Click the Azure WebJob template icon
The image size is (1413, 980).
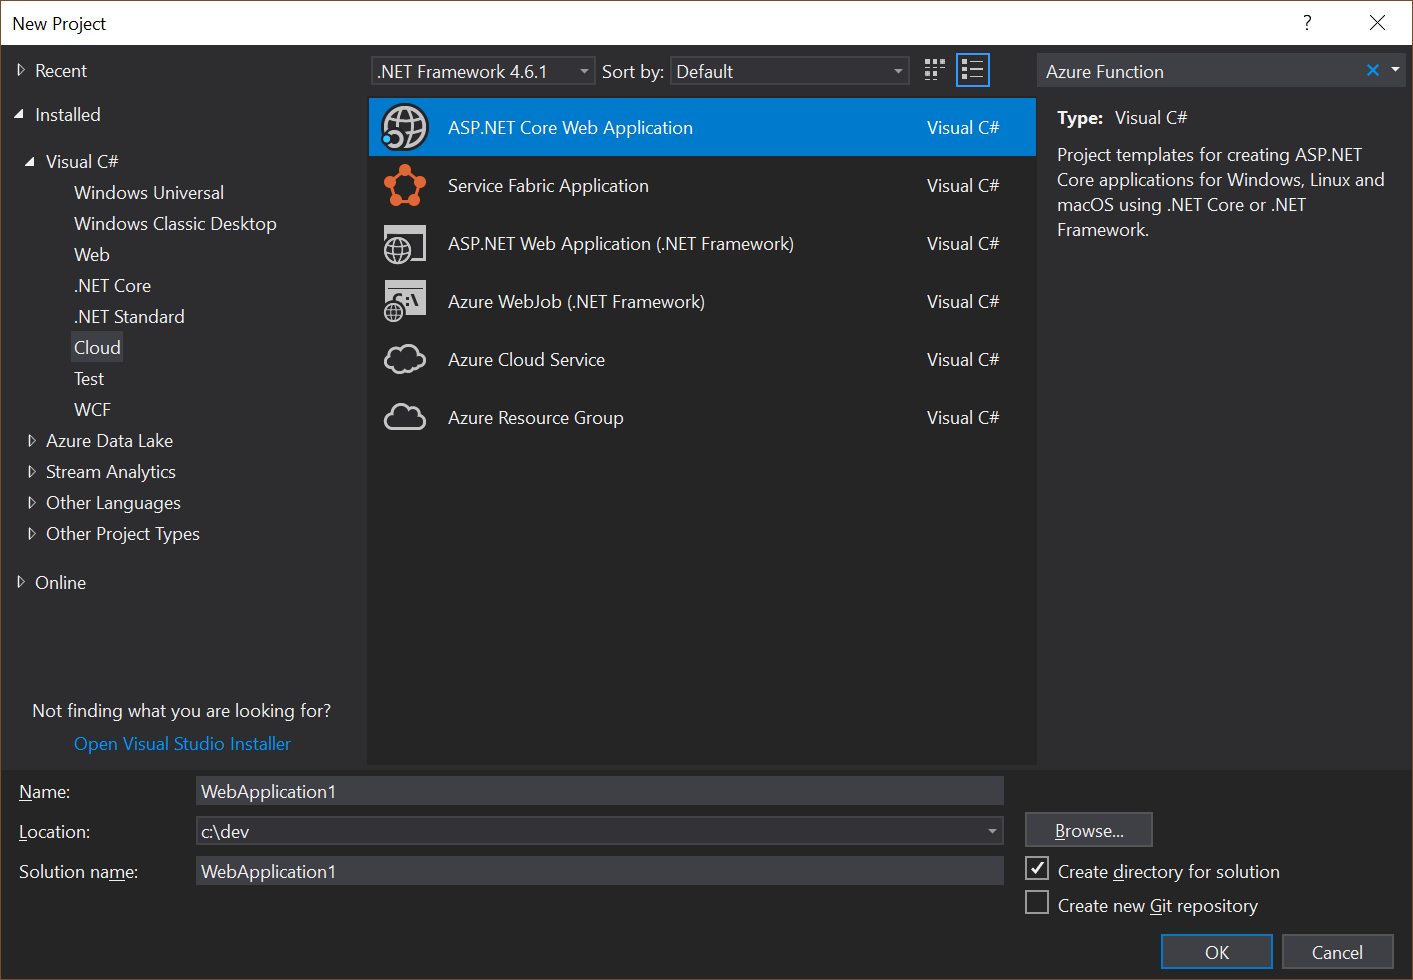[x=405, y=301]
